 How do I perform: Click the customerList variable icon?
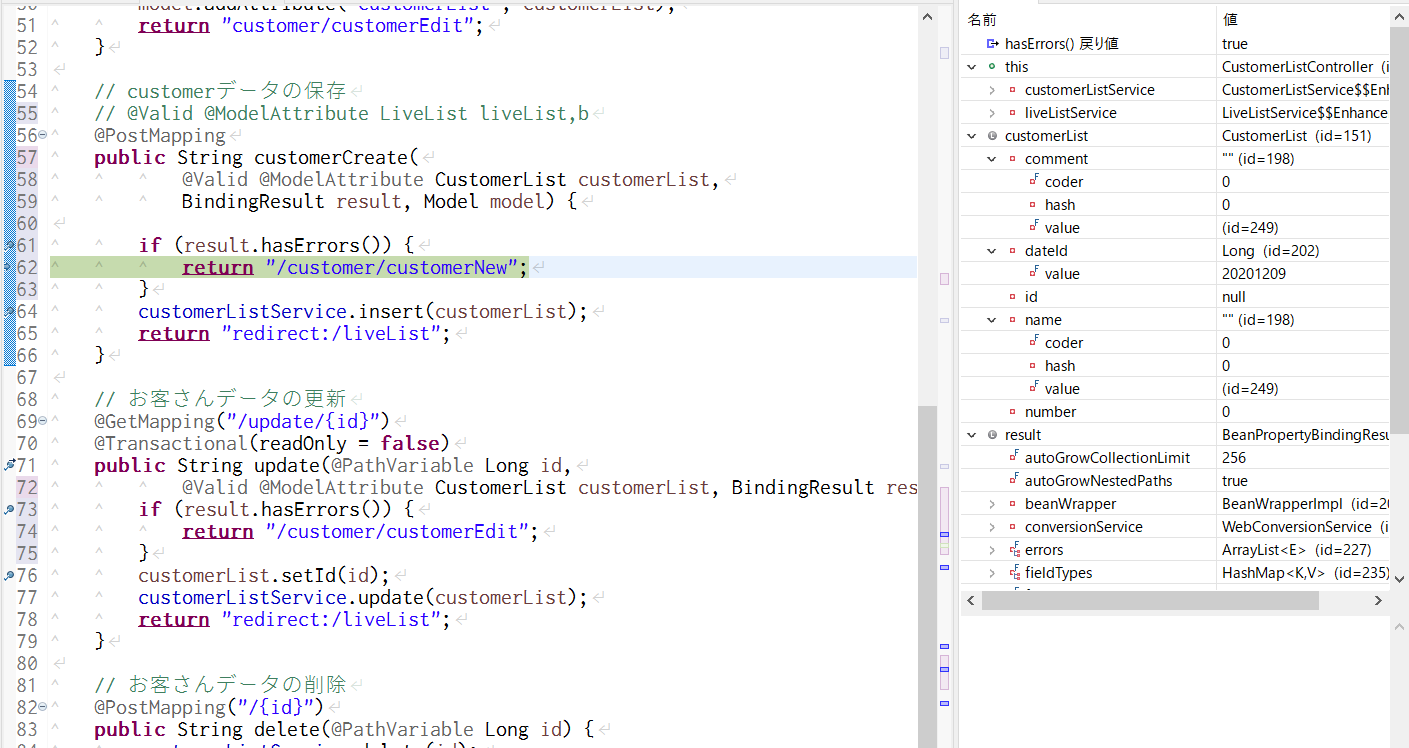992,136
